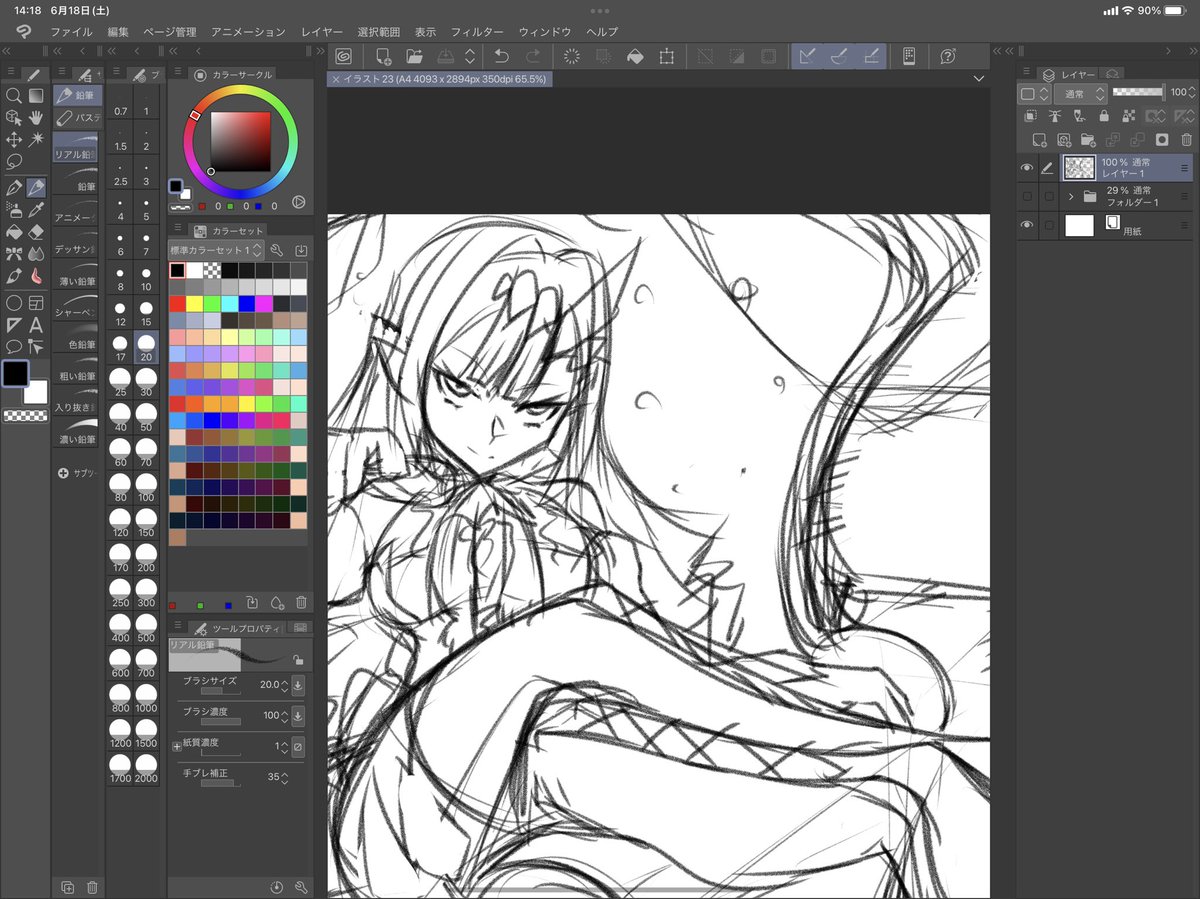Toggle visibility of the 用紙 layer
Image resolution: width=1200 pixels, height=899 pixels.
[x=1027, y=223]
